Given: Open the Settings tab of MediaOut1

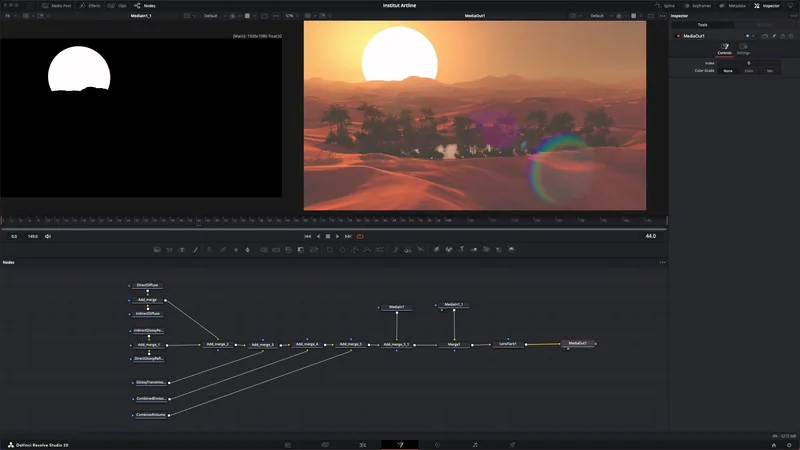Looking at the screenshot, I should pos(743,49).
